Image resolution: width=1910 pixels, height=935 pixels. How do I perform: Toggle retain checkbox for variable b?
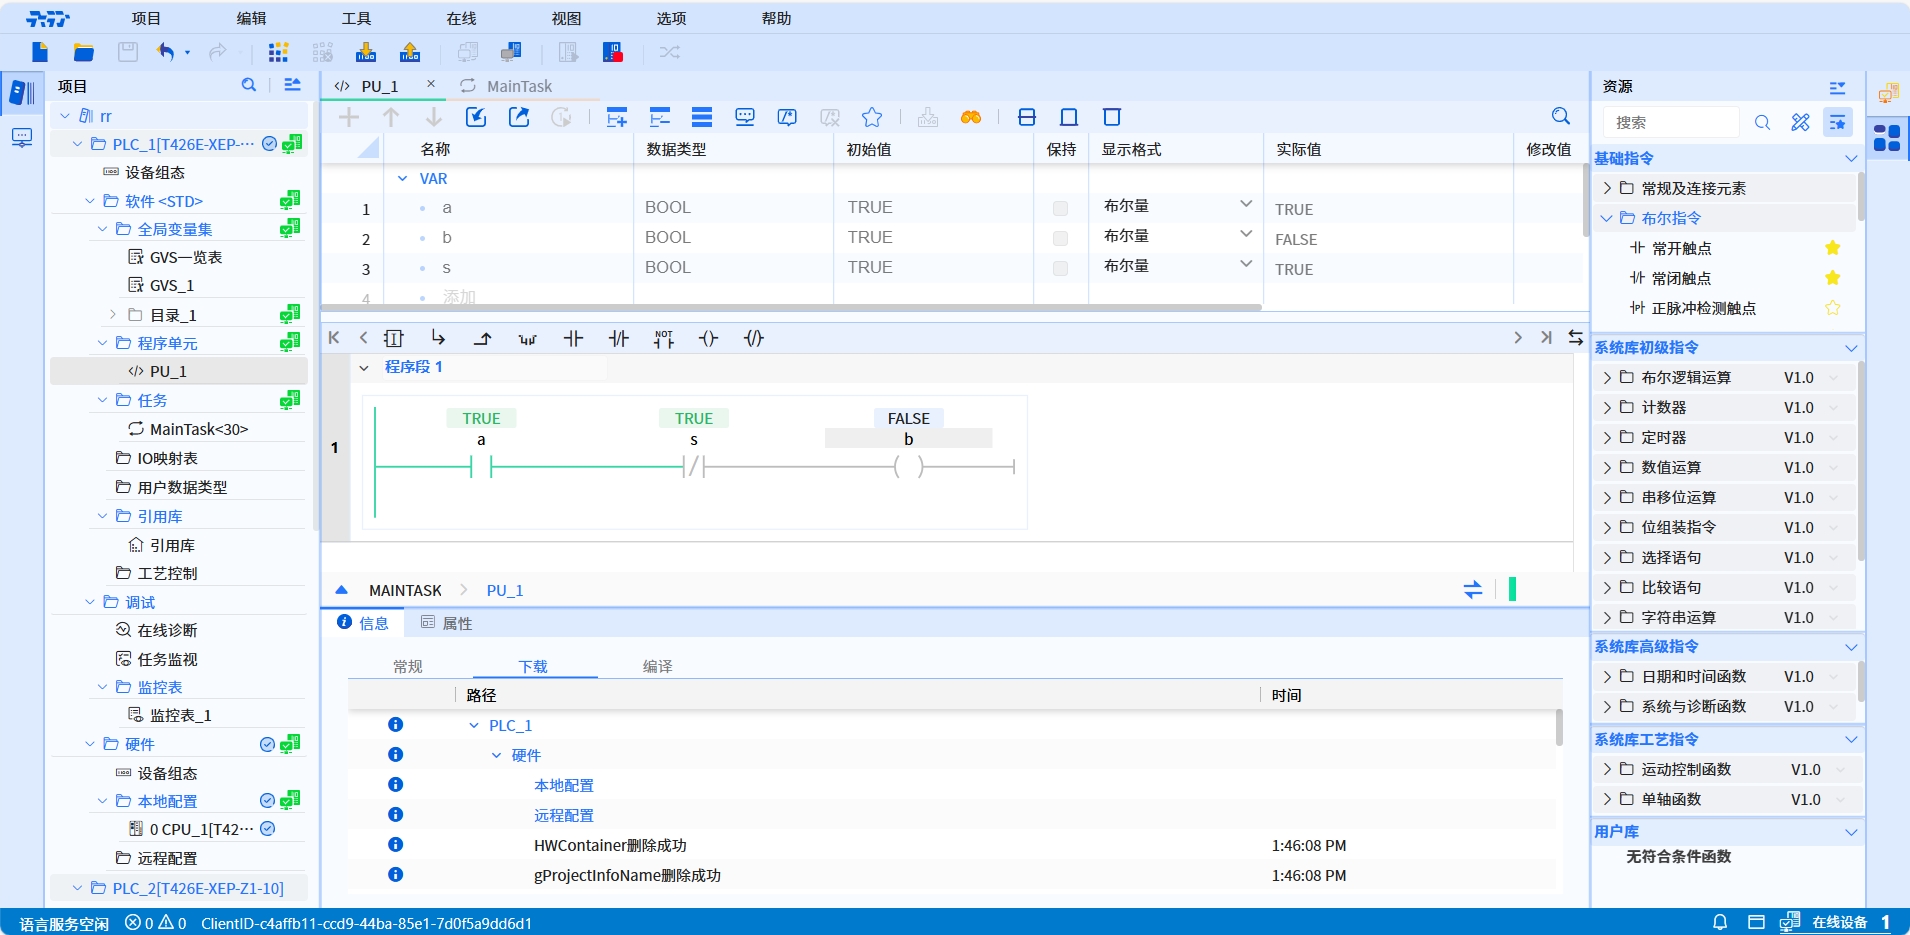pos(1060,238)
